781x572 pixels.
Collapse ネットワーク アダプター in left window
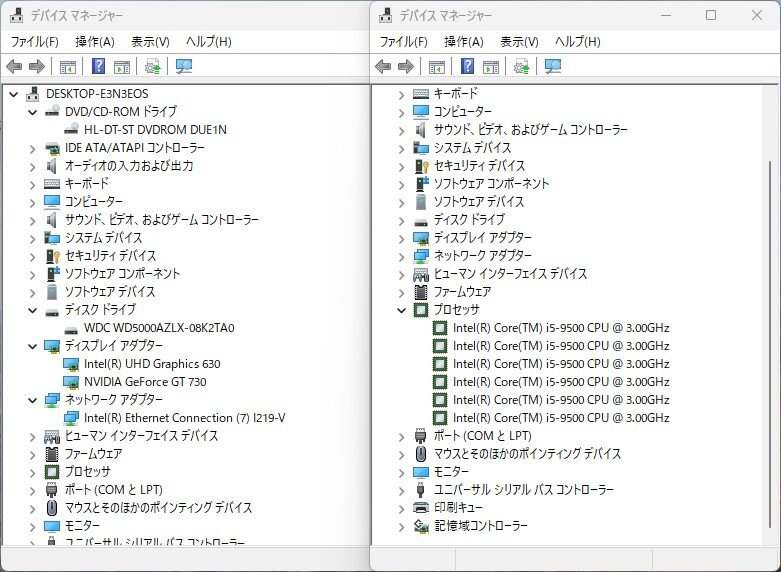tap(32, 400)
